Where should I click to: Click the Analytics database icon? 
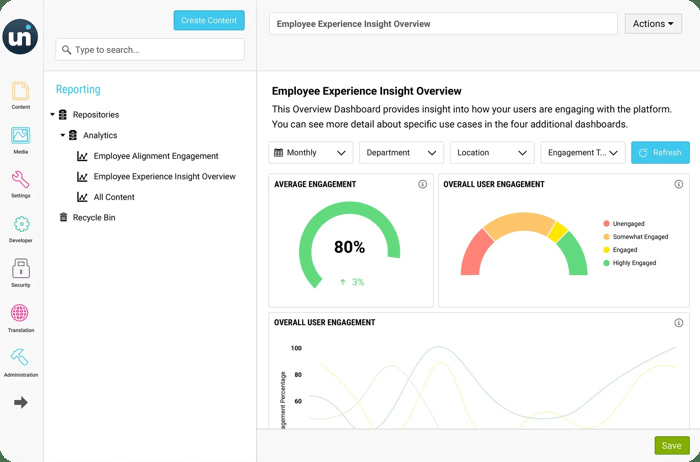[x=73, y=135]
